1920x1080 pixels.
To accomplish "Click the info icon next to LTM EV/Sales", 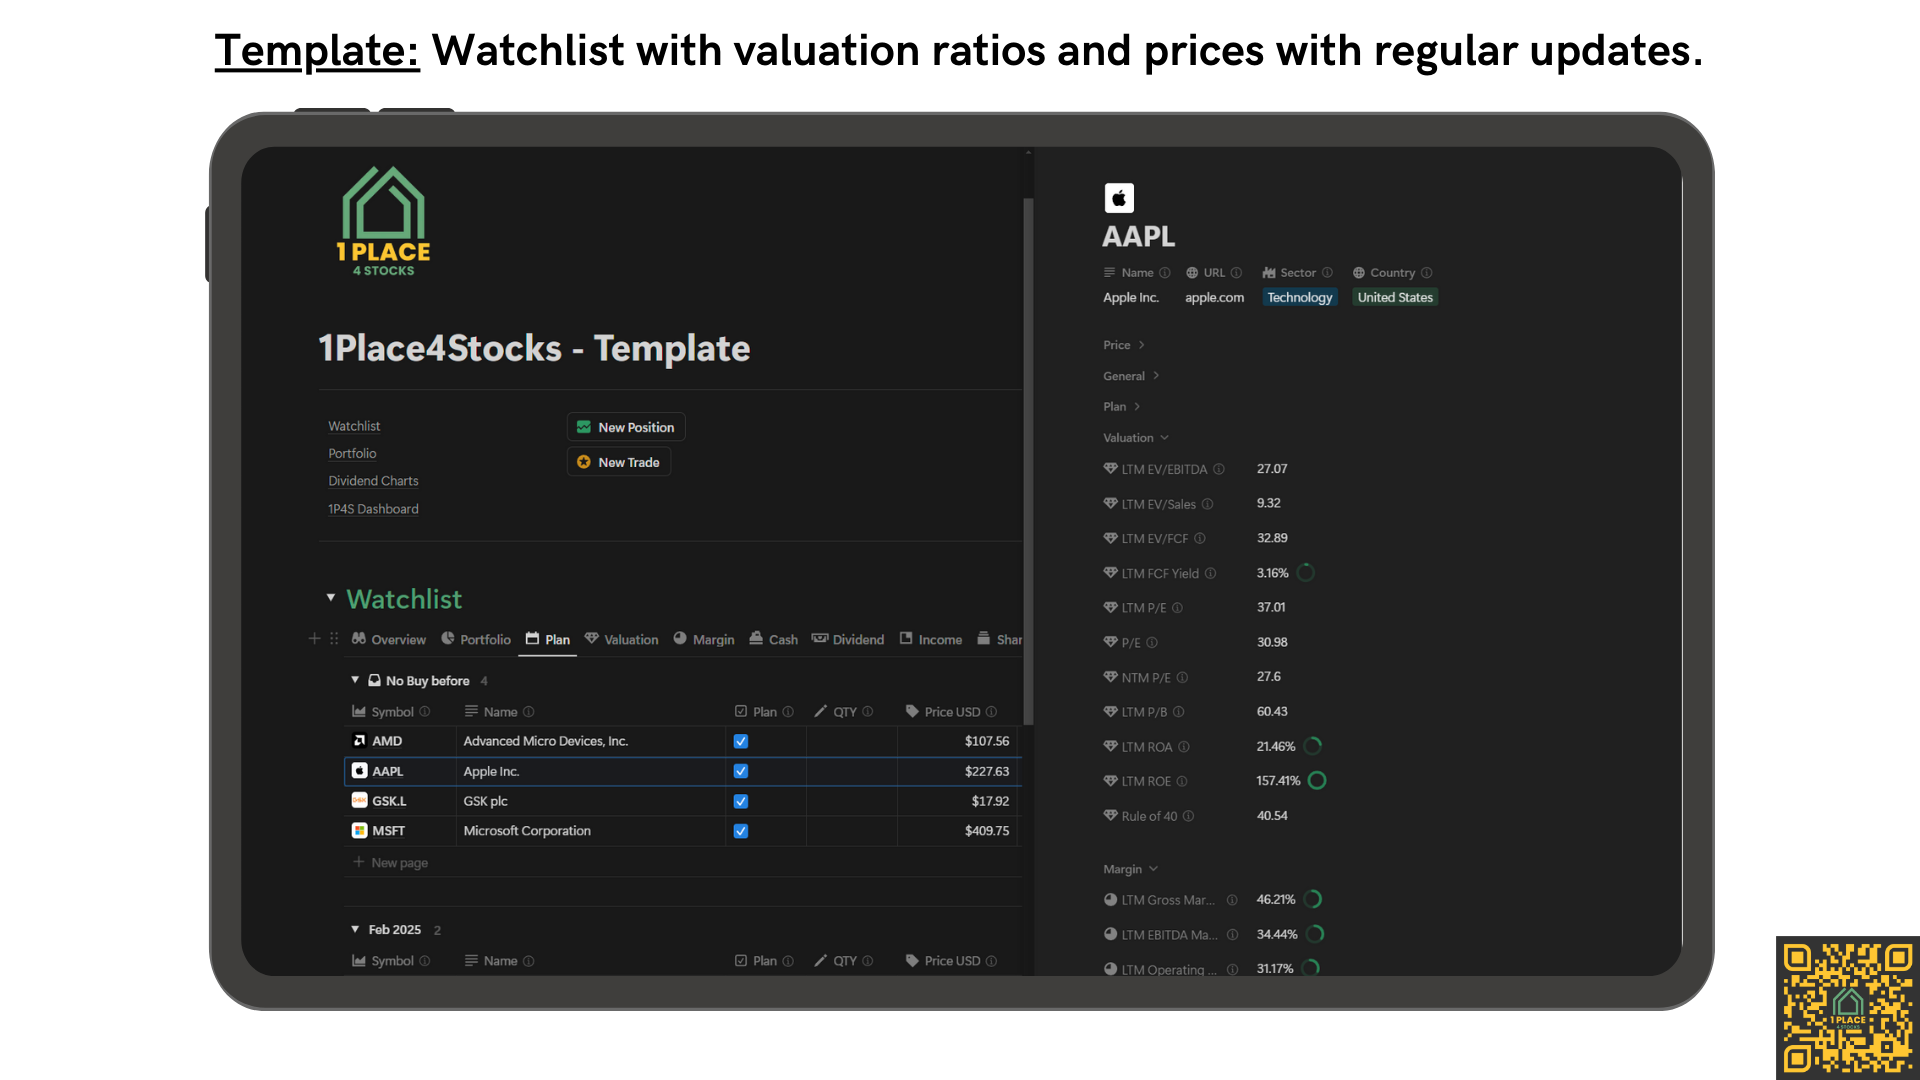I will (x=1207, y=504).
